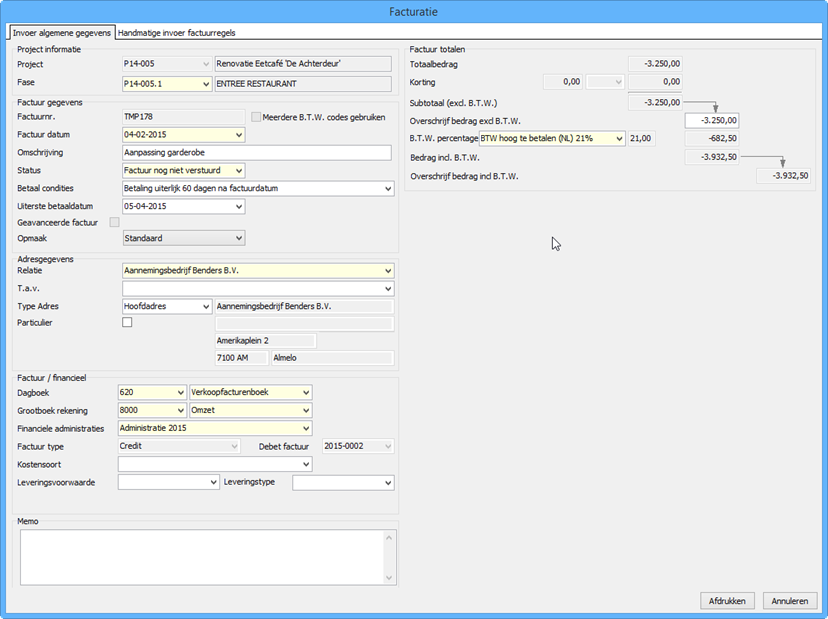Select the Renovatie Eetcafé project name field

[303, 64]
